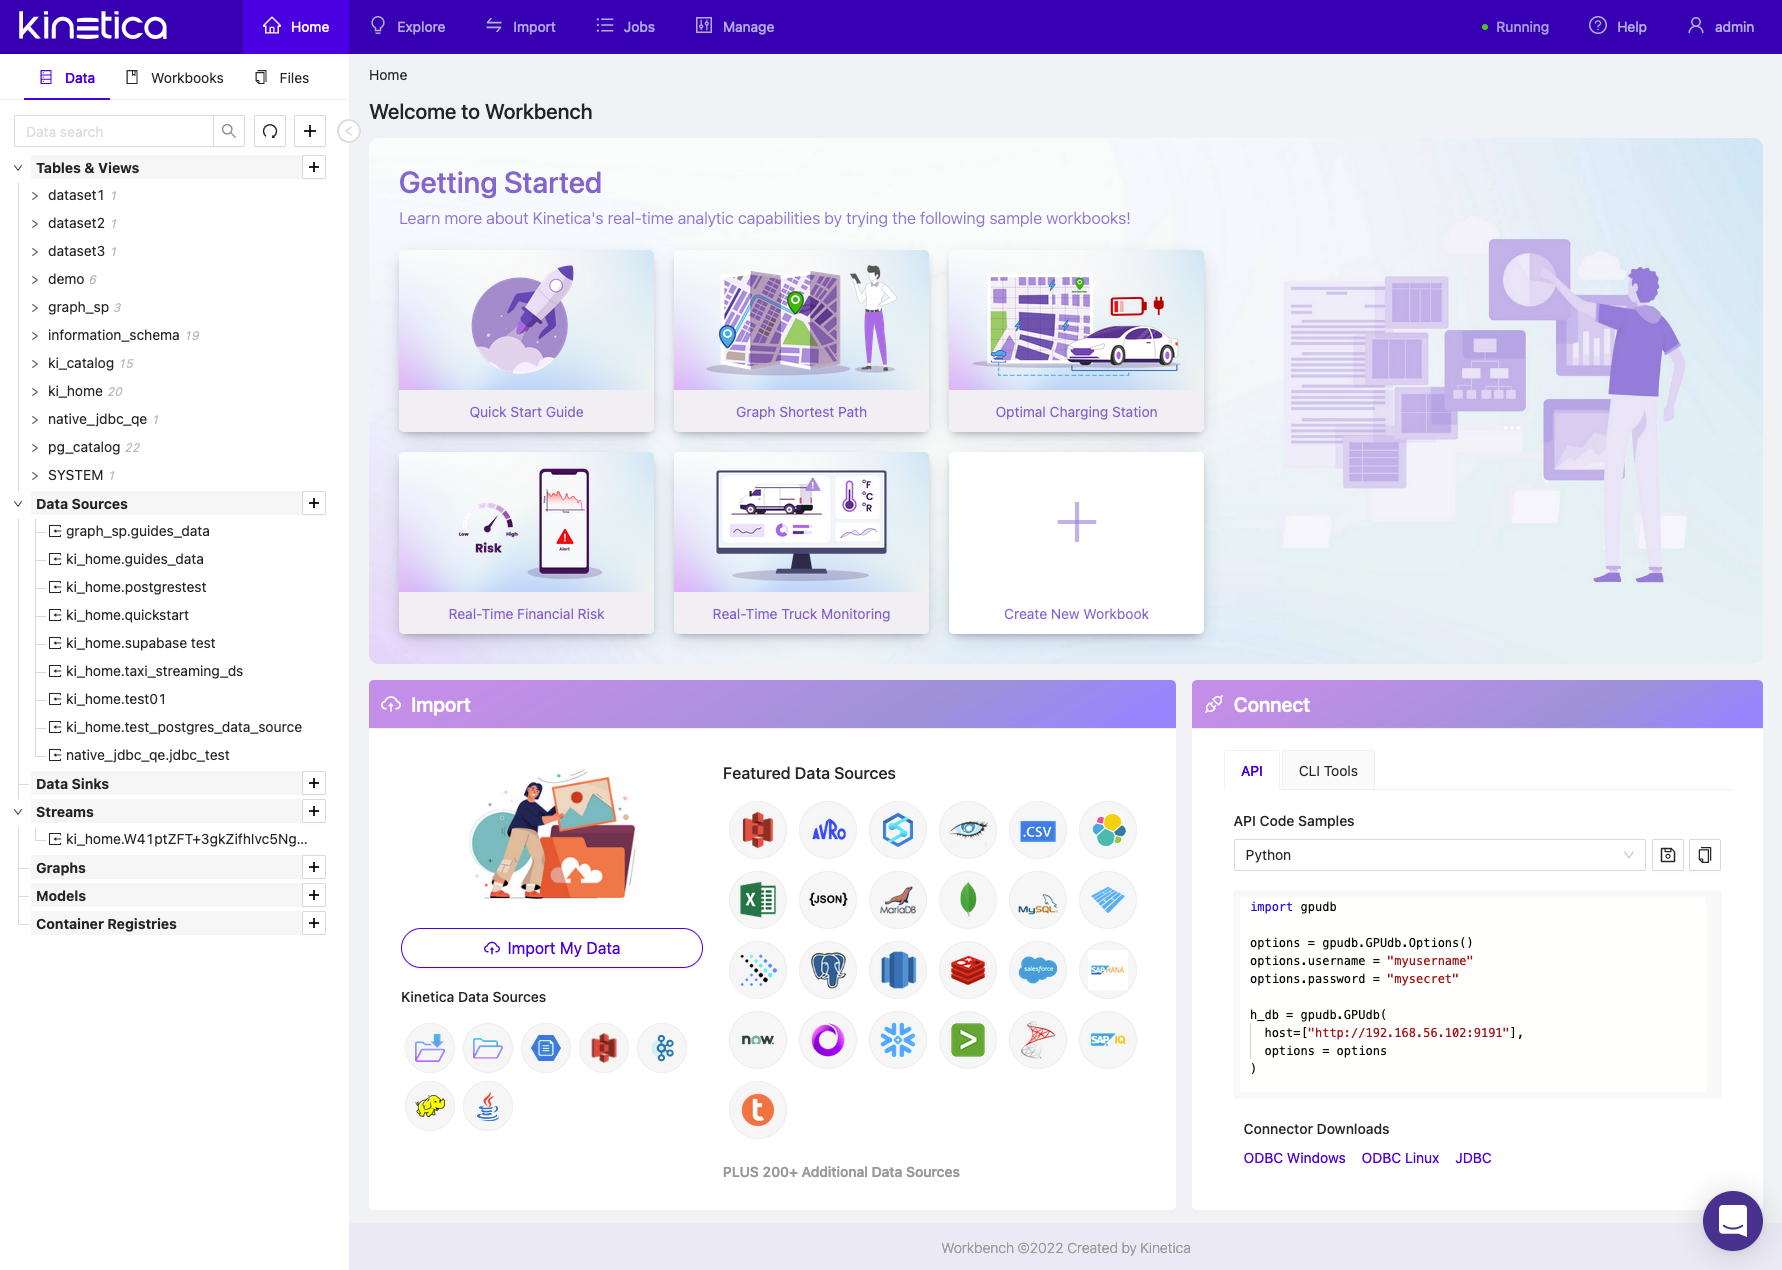Collapse the left data panel

tap(348, 131)
